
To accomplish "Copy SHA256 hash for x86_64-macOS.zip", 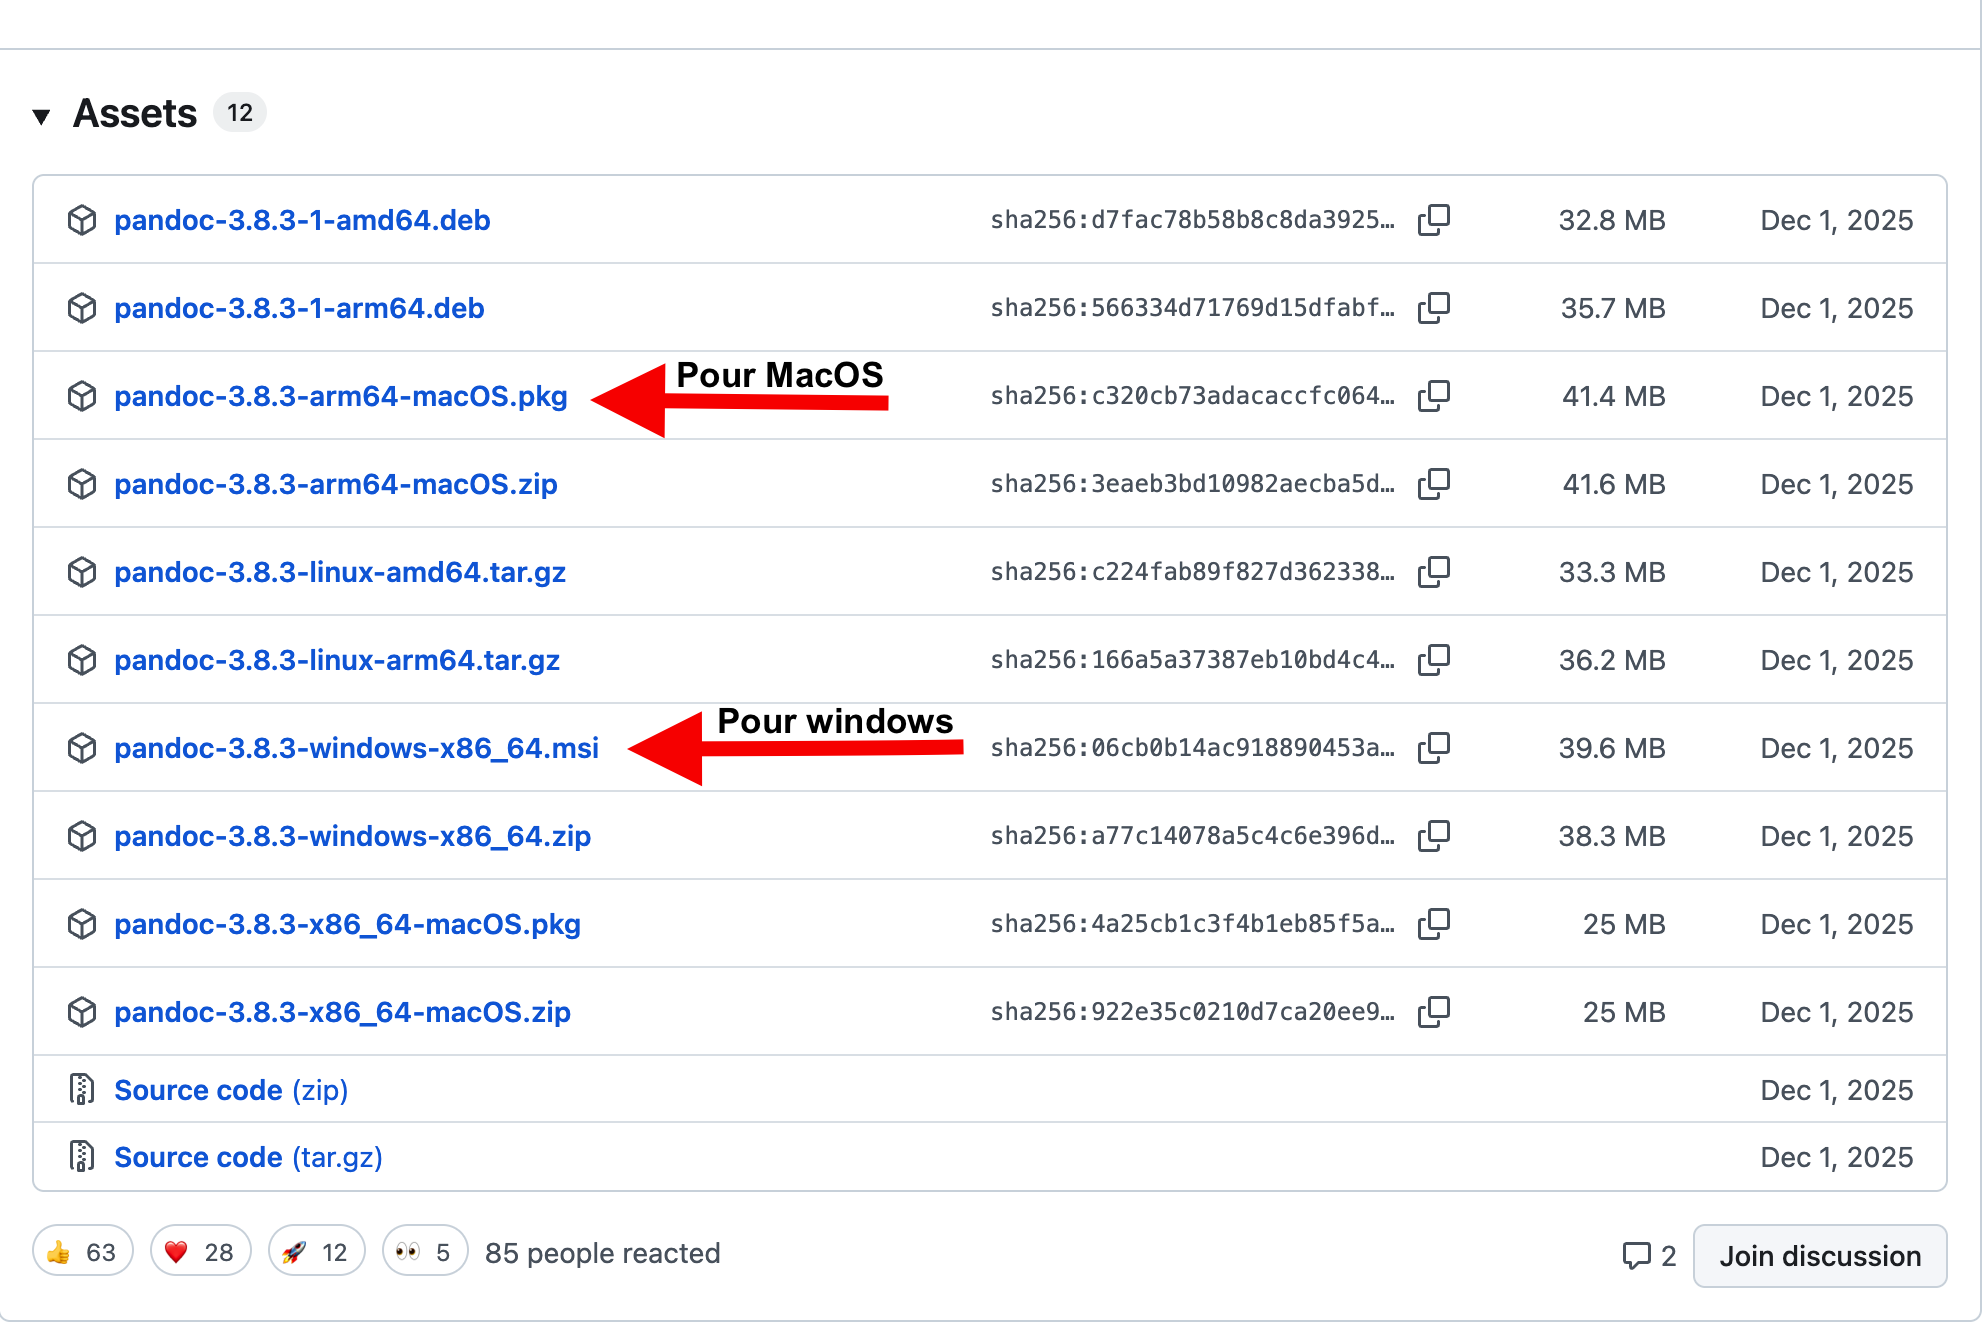I will tap(1433, 1012).
